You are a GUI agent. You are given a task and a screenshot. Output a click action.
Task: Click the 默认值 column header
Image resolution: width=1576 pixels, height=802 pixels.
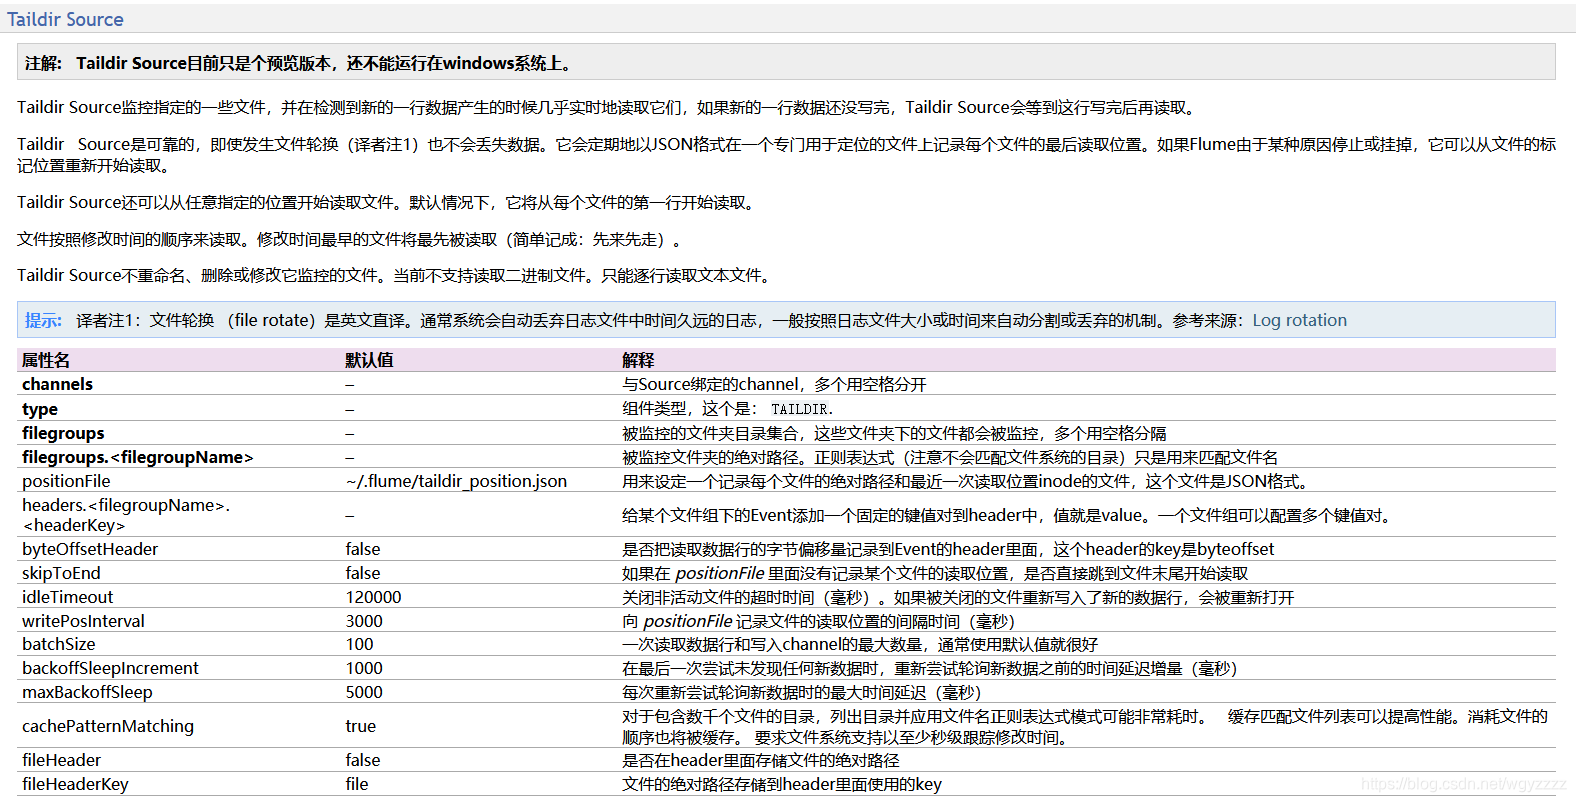click(370, 360)
